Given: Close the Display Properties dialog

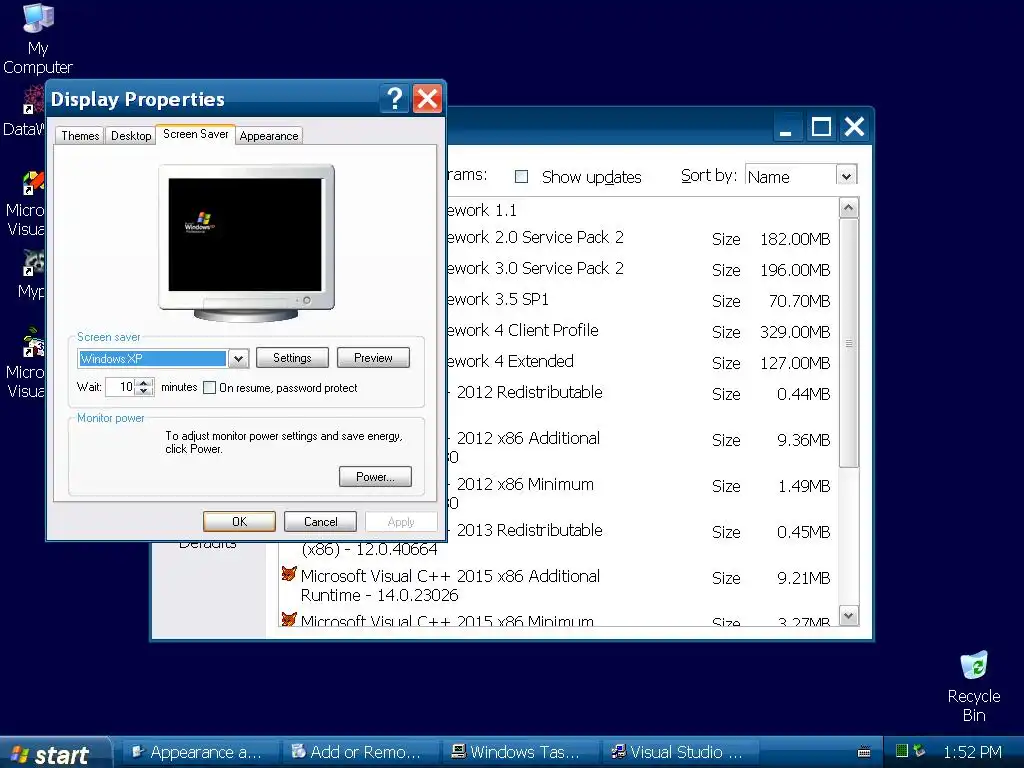Looking at the screenshot, I should (428, 99).
